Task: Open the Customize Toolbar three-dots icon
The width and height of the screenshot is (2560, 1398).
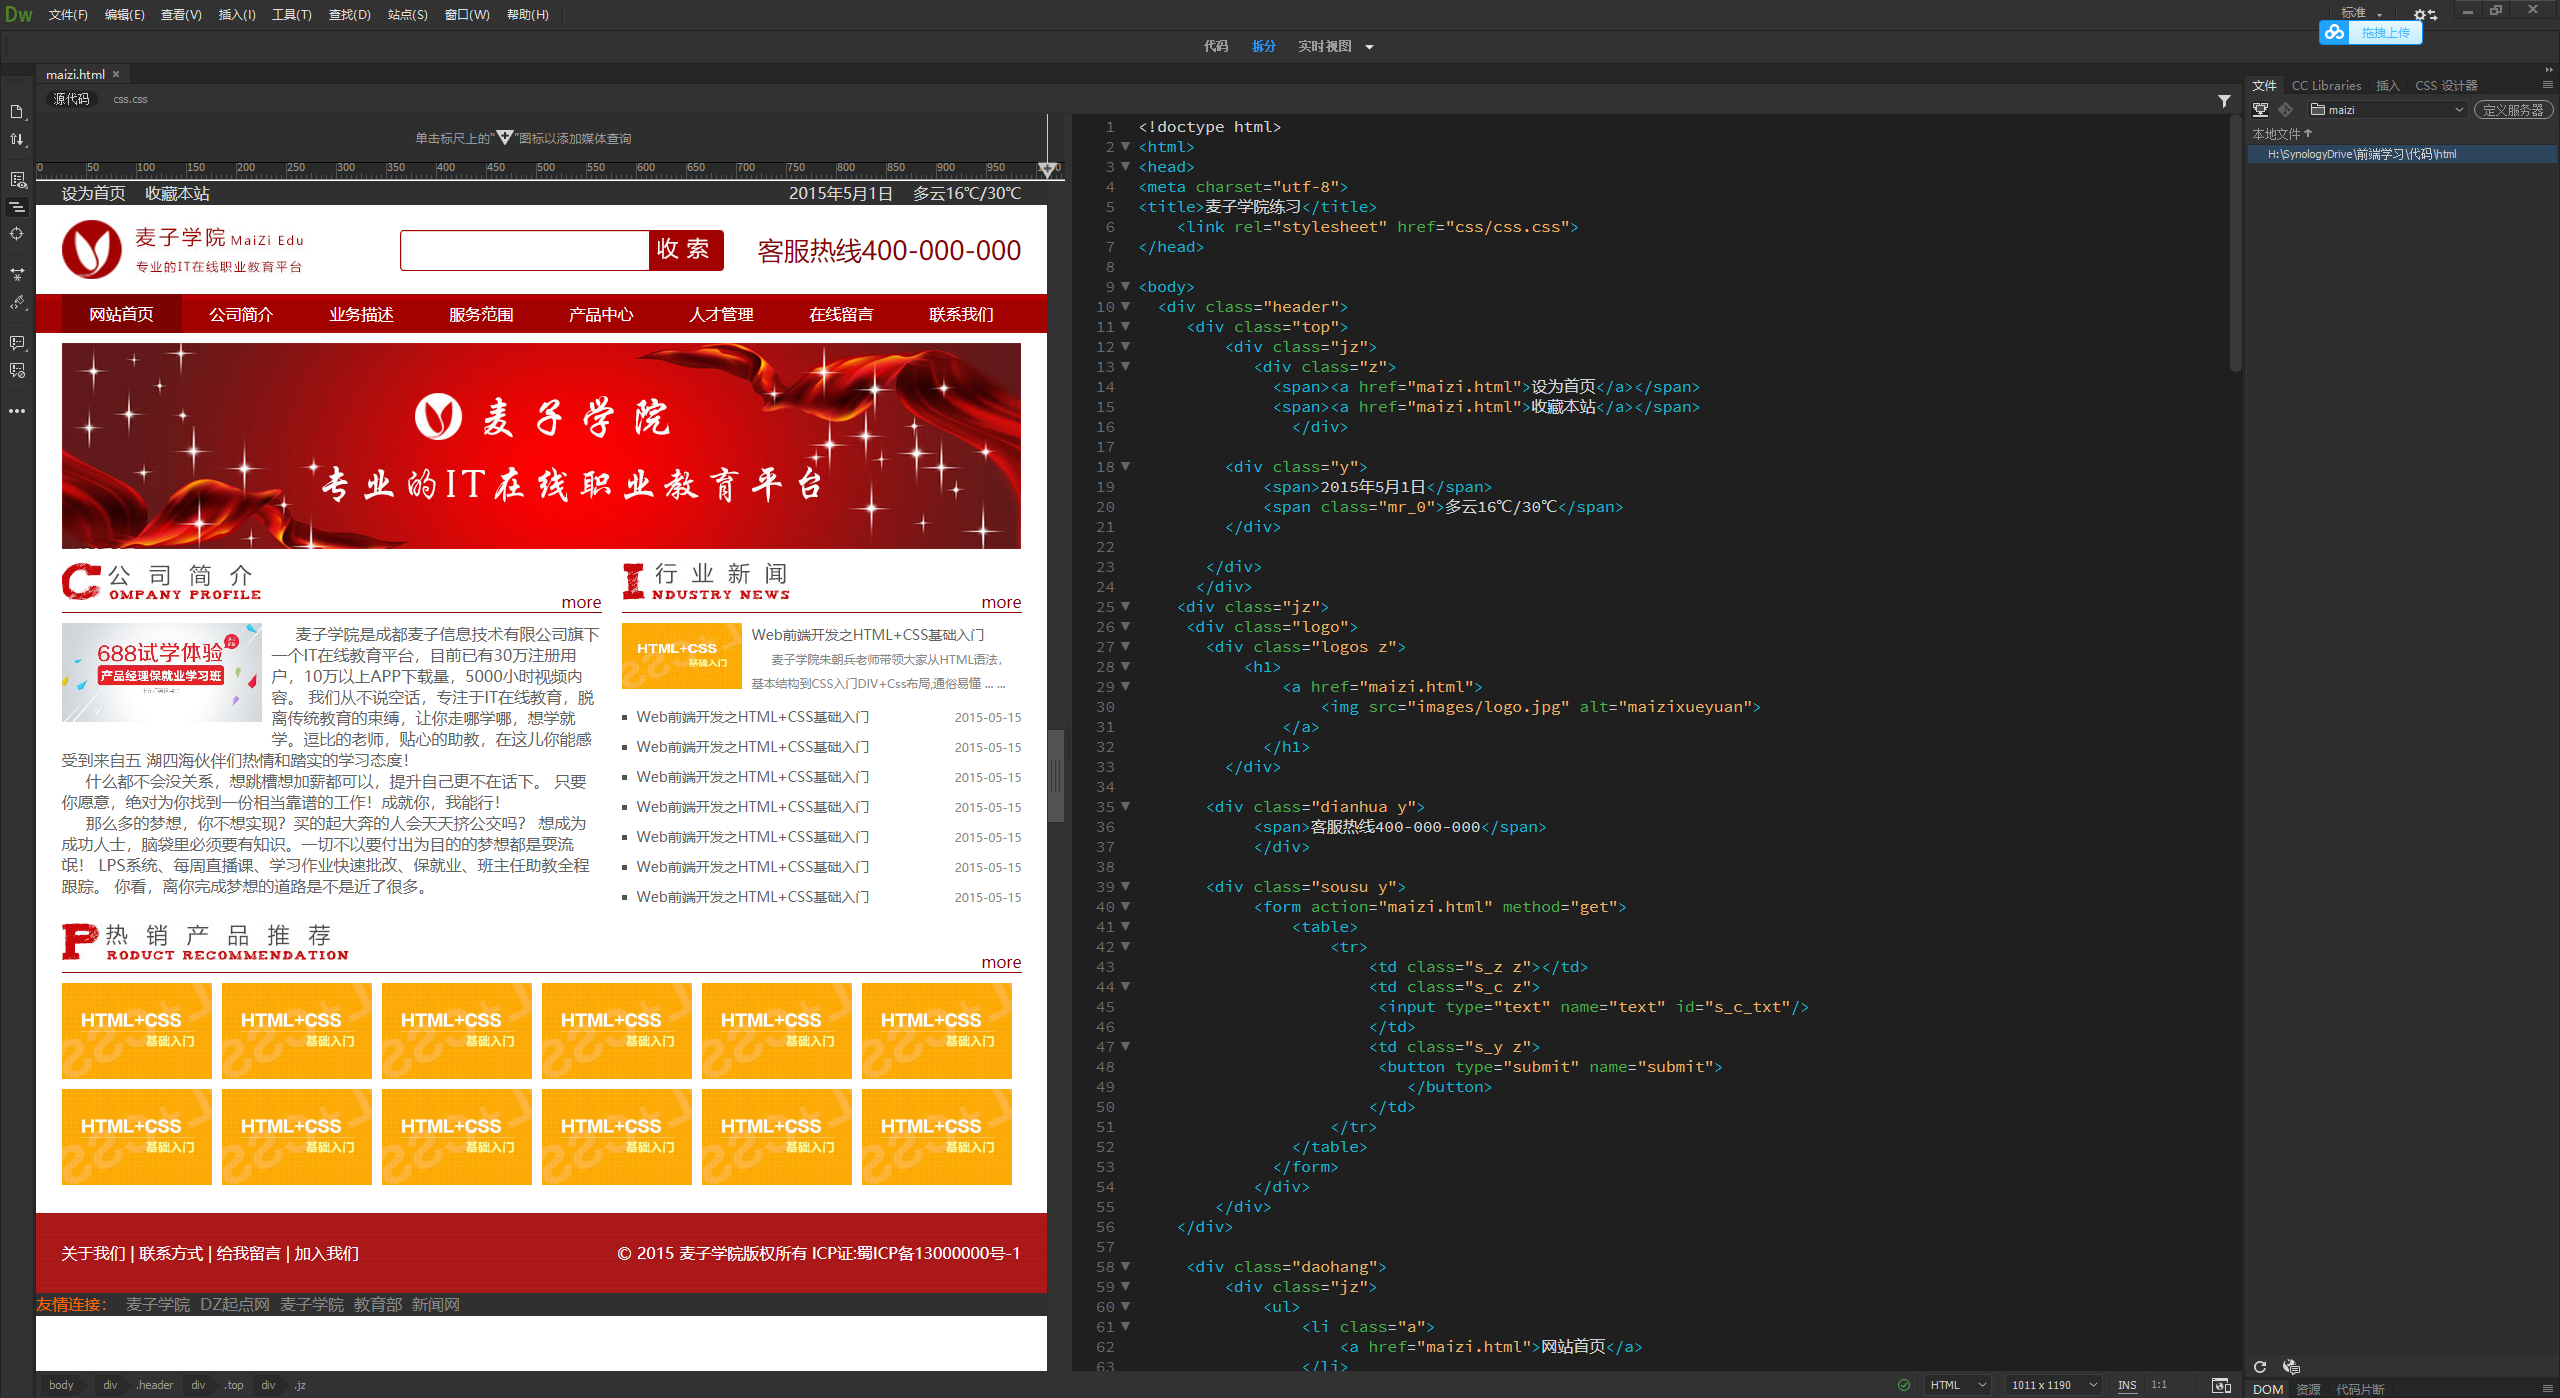Action: pyautogui.click(x=17, y=411)
